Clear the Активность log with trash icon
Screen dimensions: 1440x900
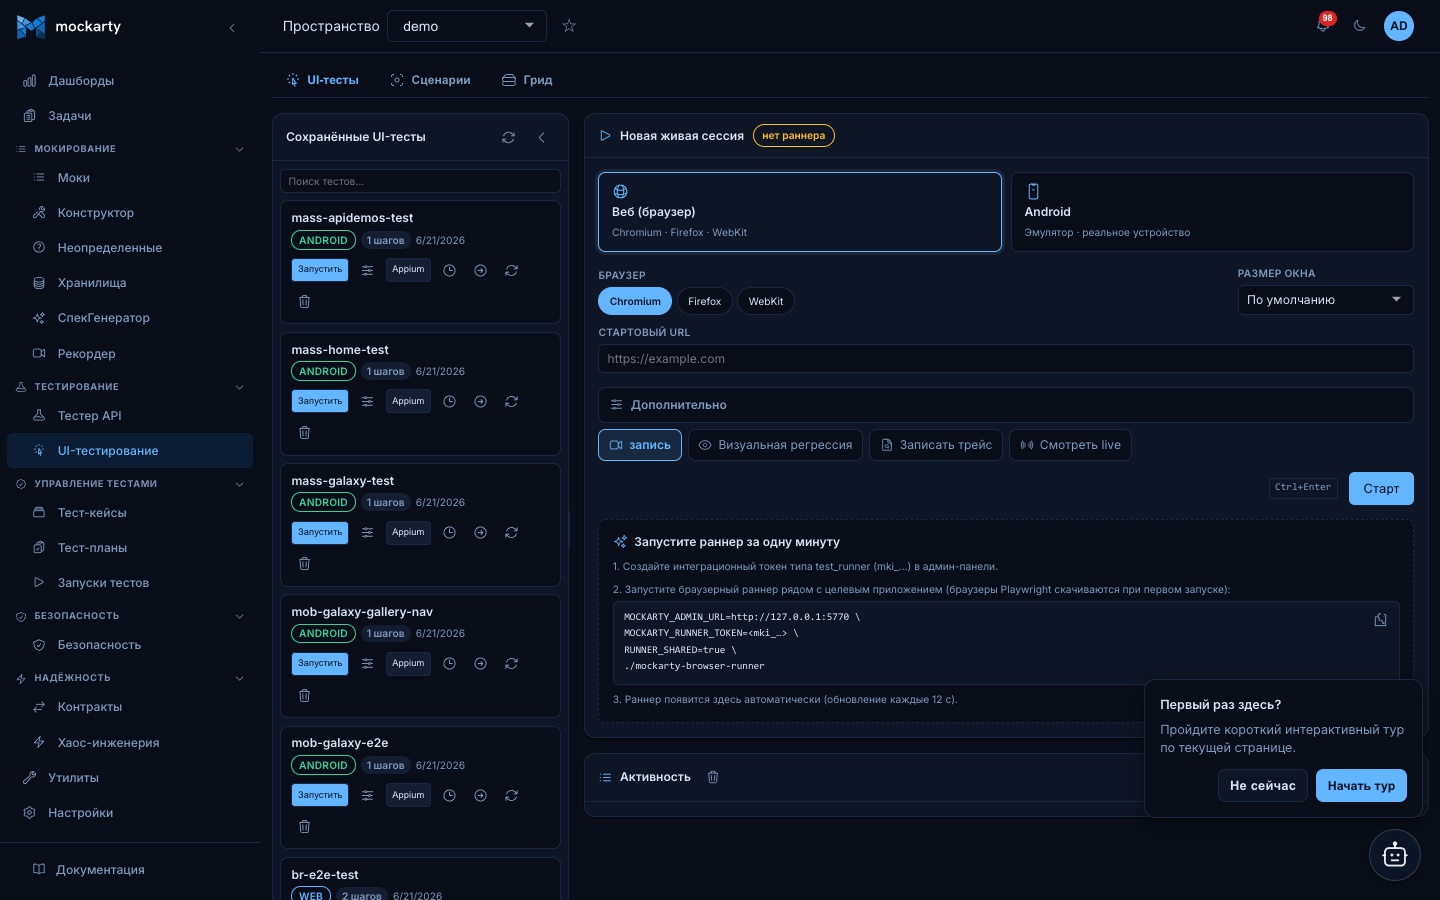713,777
